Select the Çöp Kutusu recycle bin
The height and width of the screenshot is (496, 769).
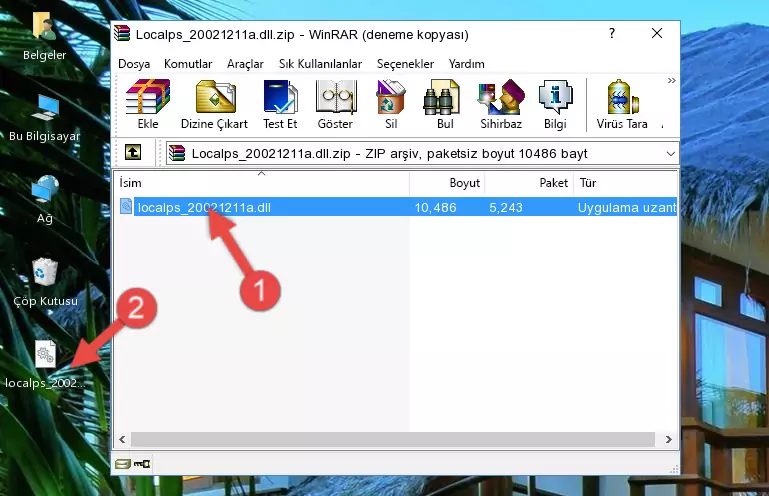(x=45, y=283)
